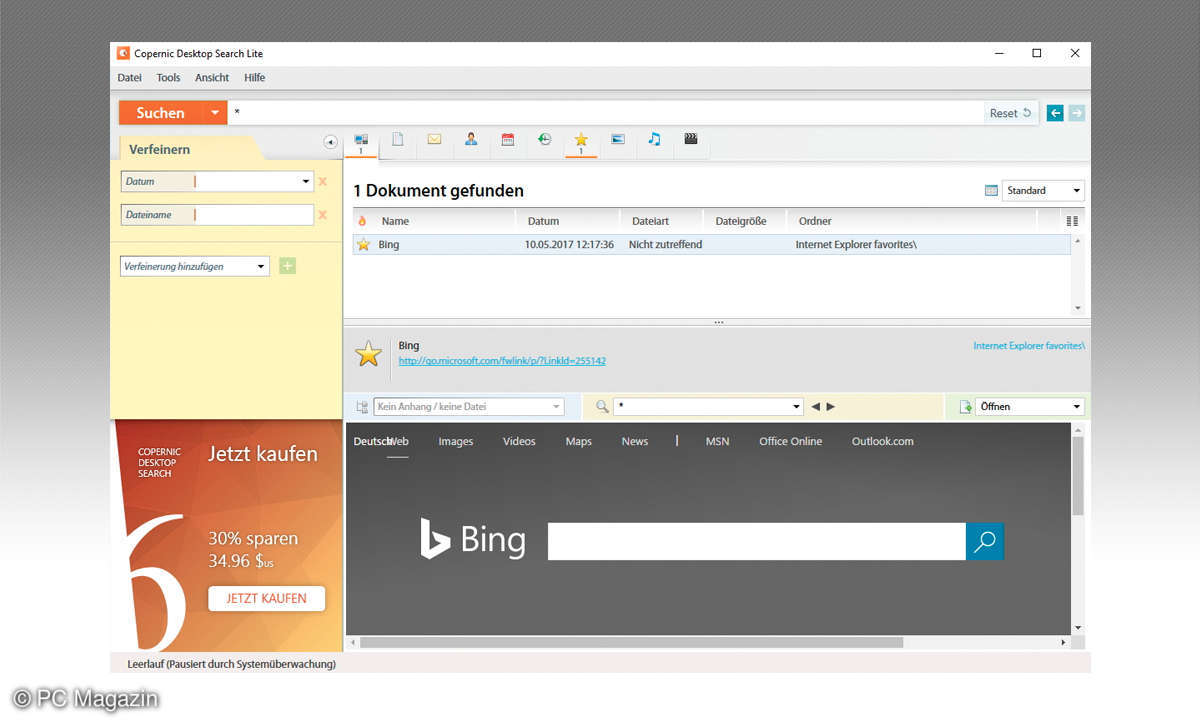Click the JETZT KAUFEN button in ad

pos(267,598)
